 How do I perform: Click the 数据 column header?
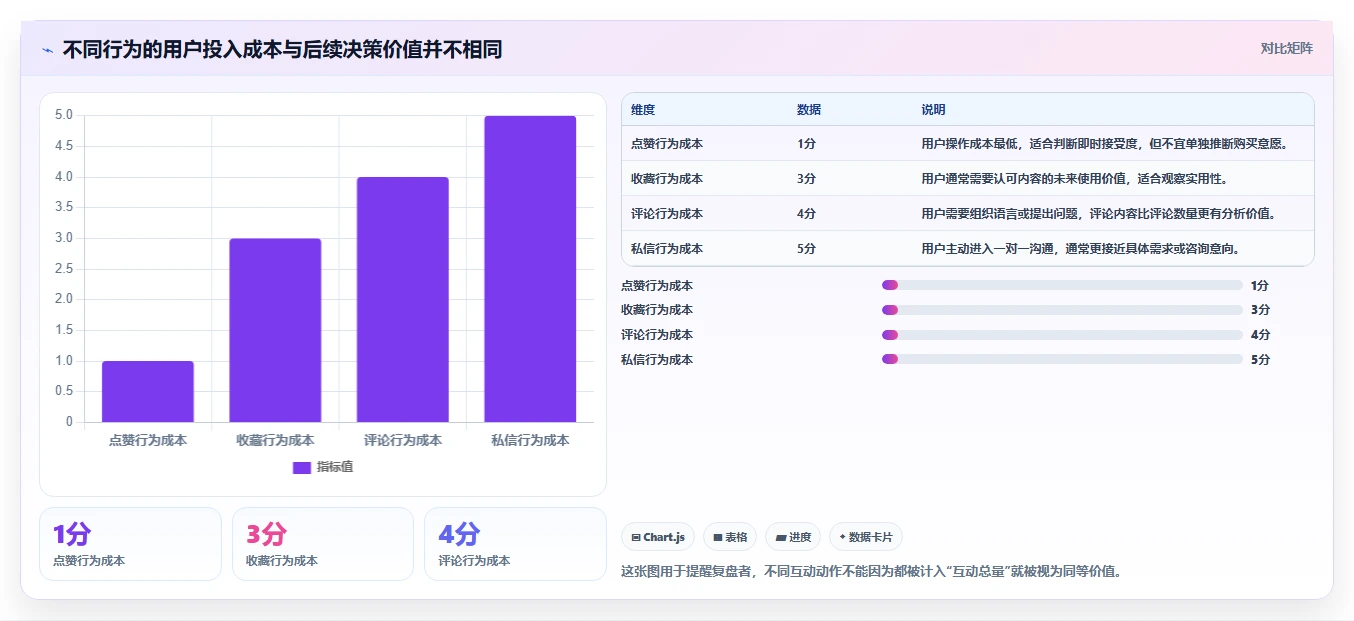(809, 110)
